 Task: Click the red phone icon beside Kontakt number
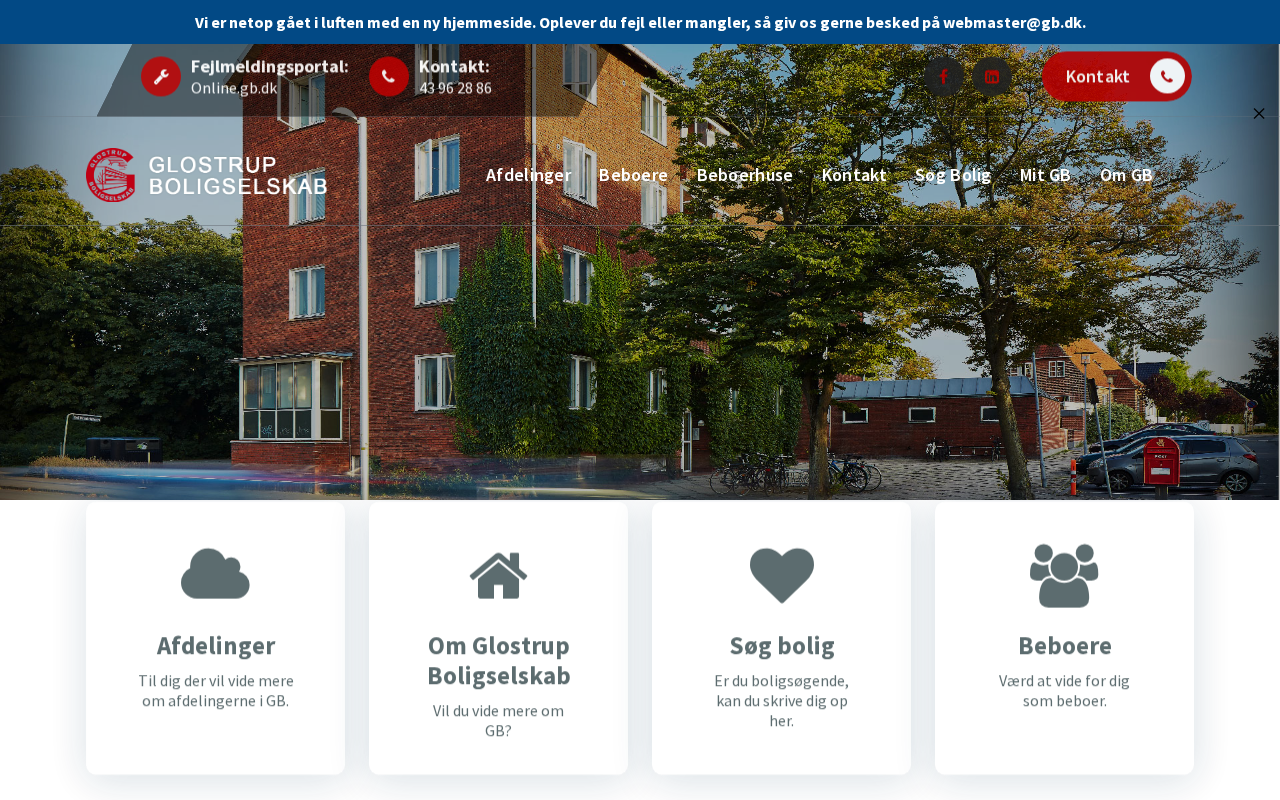click(389, 77)
